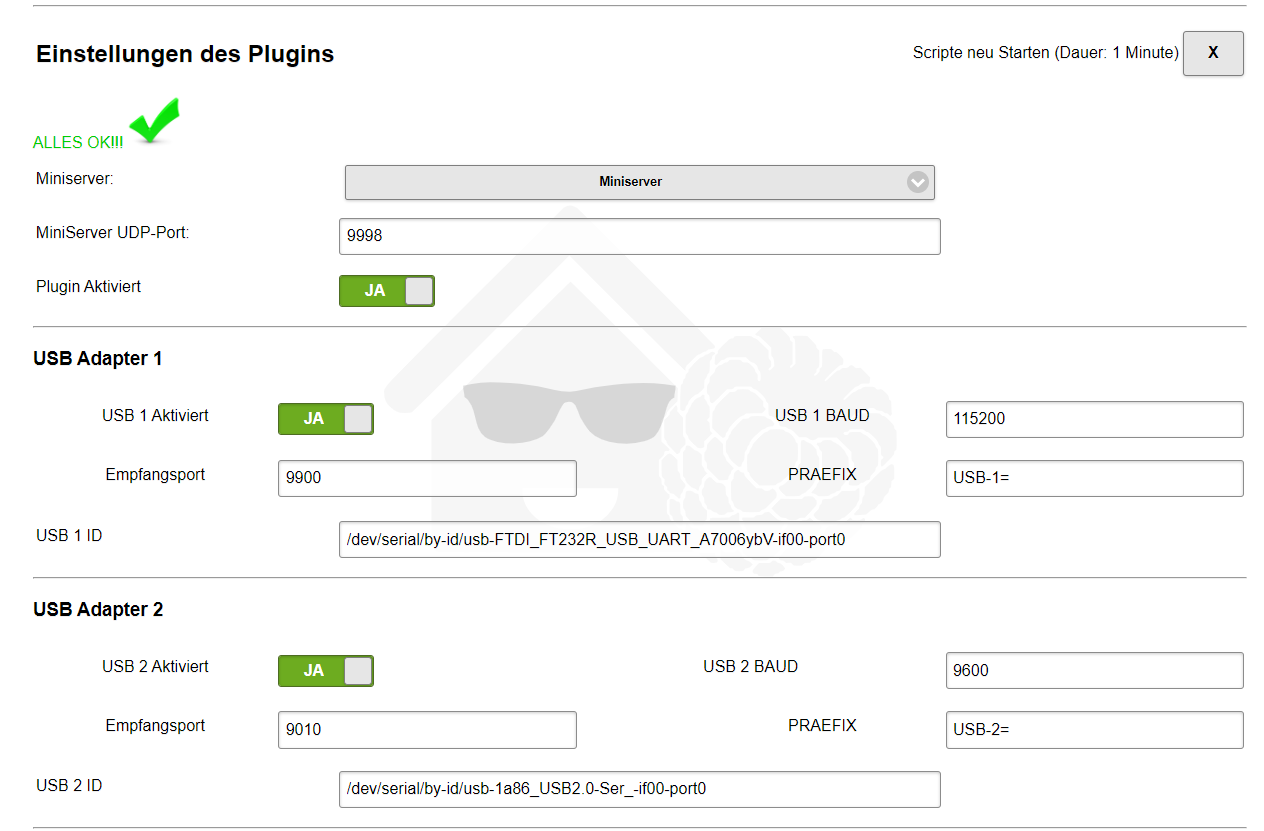Click USB Adapter 2 Empfangsport field

click(x=427, y=730)
